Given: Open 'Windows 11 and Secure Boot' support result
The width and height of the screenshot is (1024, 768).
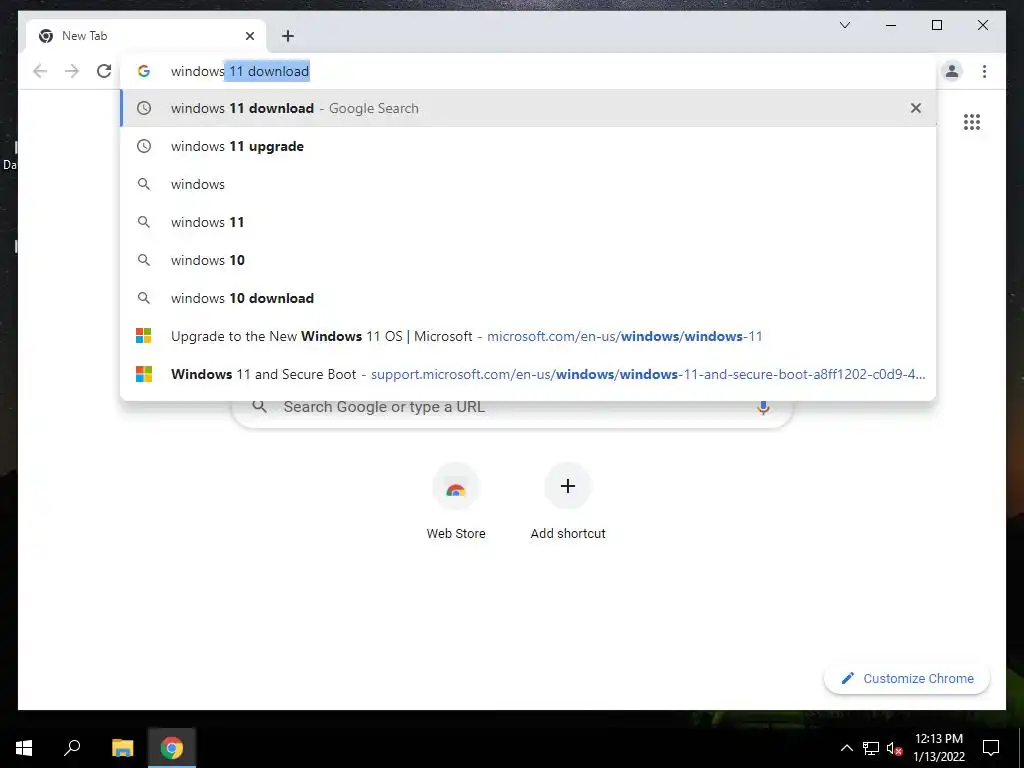Looking at the screenshot, I should pyautogui.click(x=528, y=374).
